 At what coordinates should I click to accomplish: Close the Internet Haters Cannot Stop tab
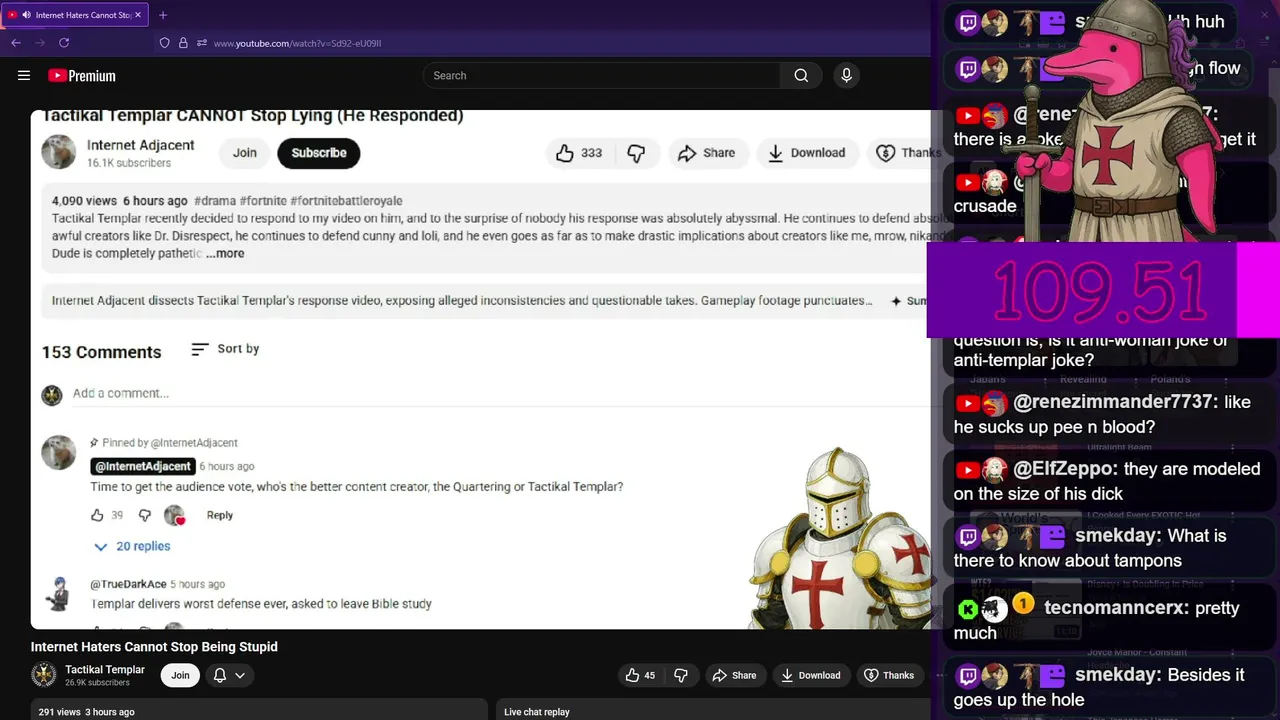(x=138, y=15)
